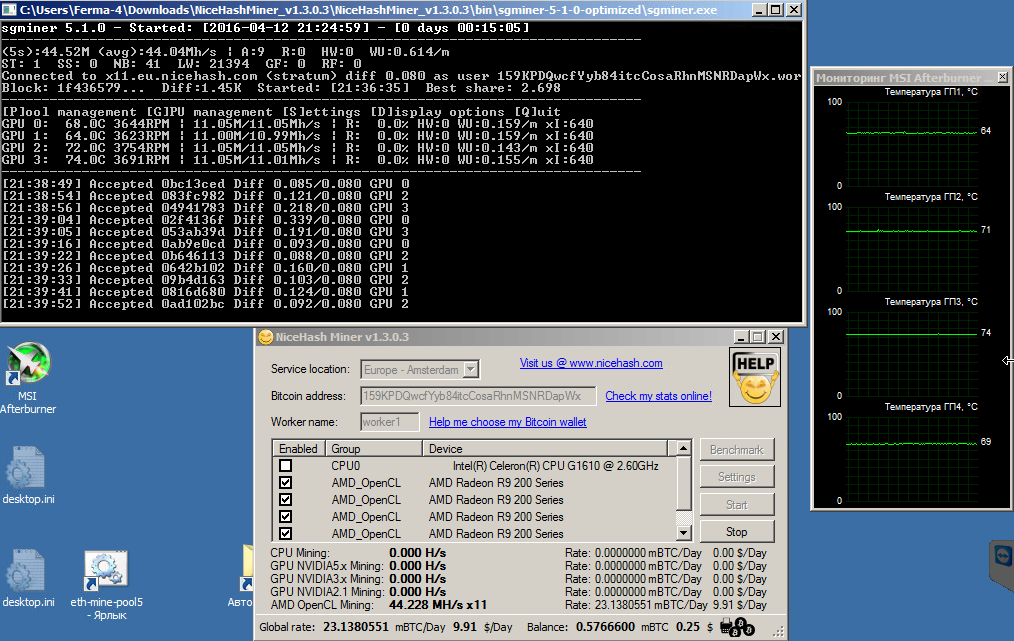
Task: Click the 'Температура ГП3, °C' graph label
Action: (931, 301)
